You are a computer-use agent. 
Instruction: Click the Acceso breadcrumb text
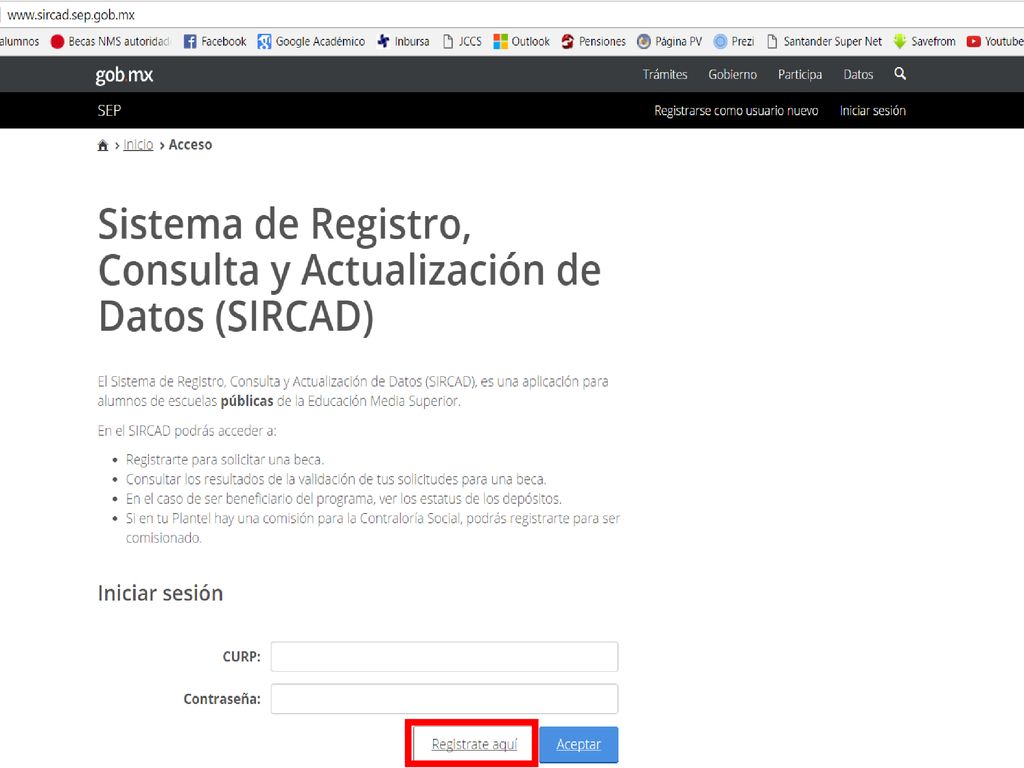[x=191, y=144]
